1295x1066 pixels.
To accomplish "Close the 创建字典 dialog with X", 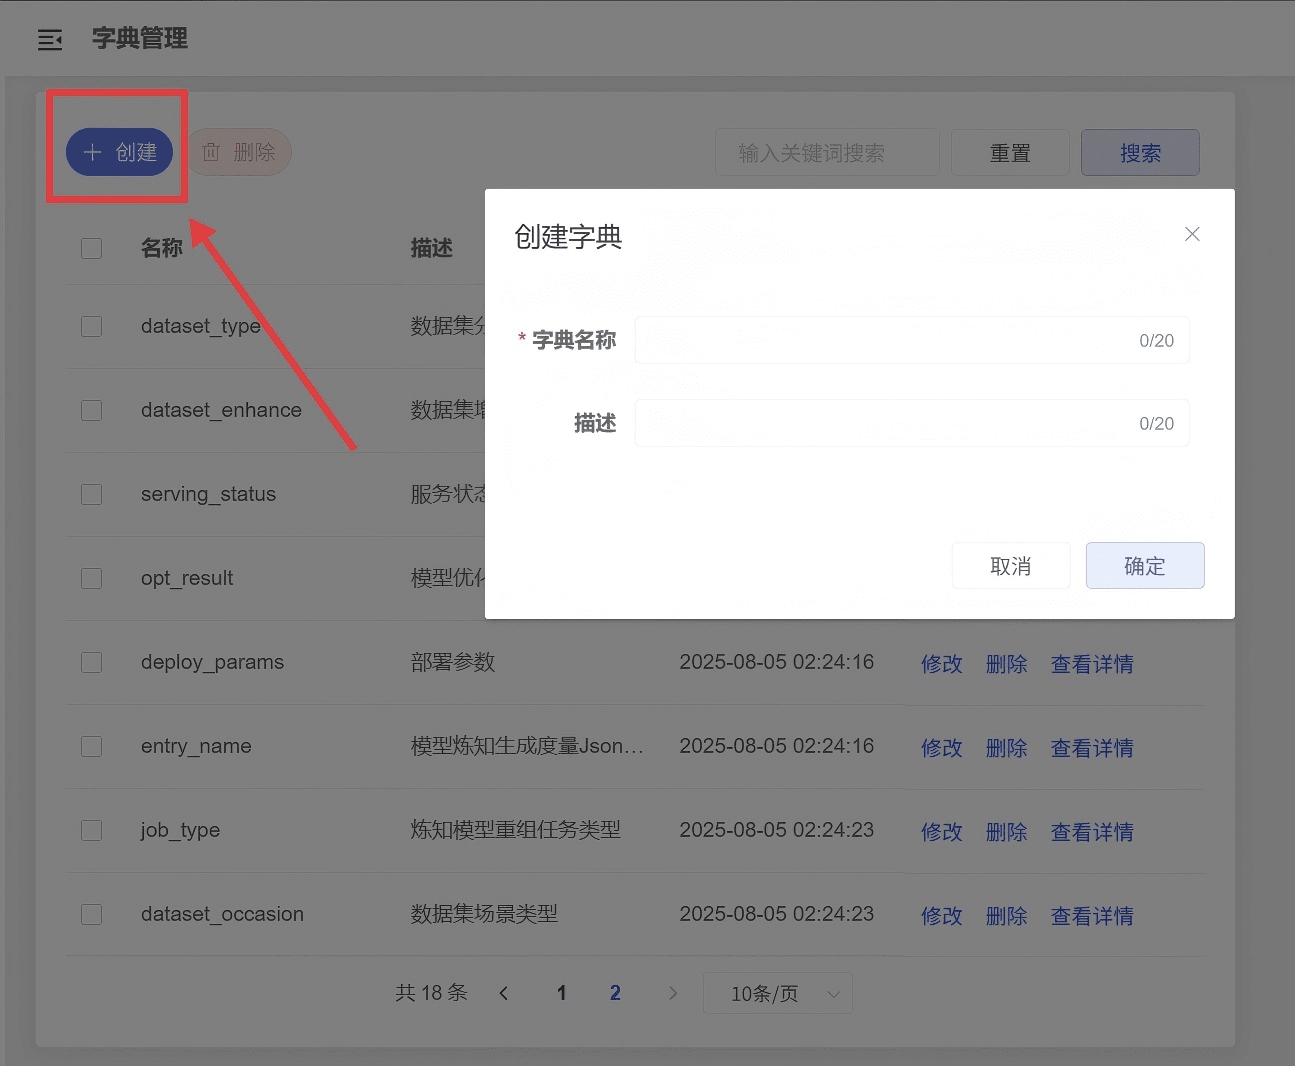I will pyautogui.click(x=1191, y=234).
